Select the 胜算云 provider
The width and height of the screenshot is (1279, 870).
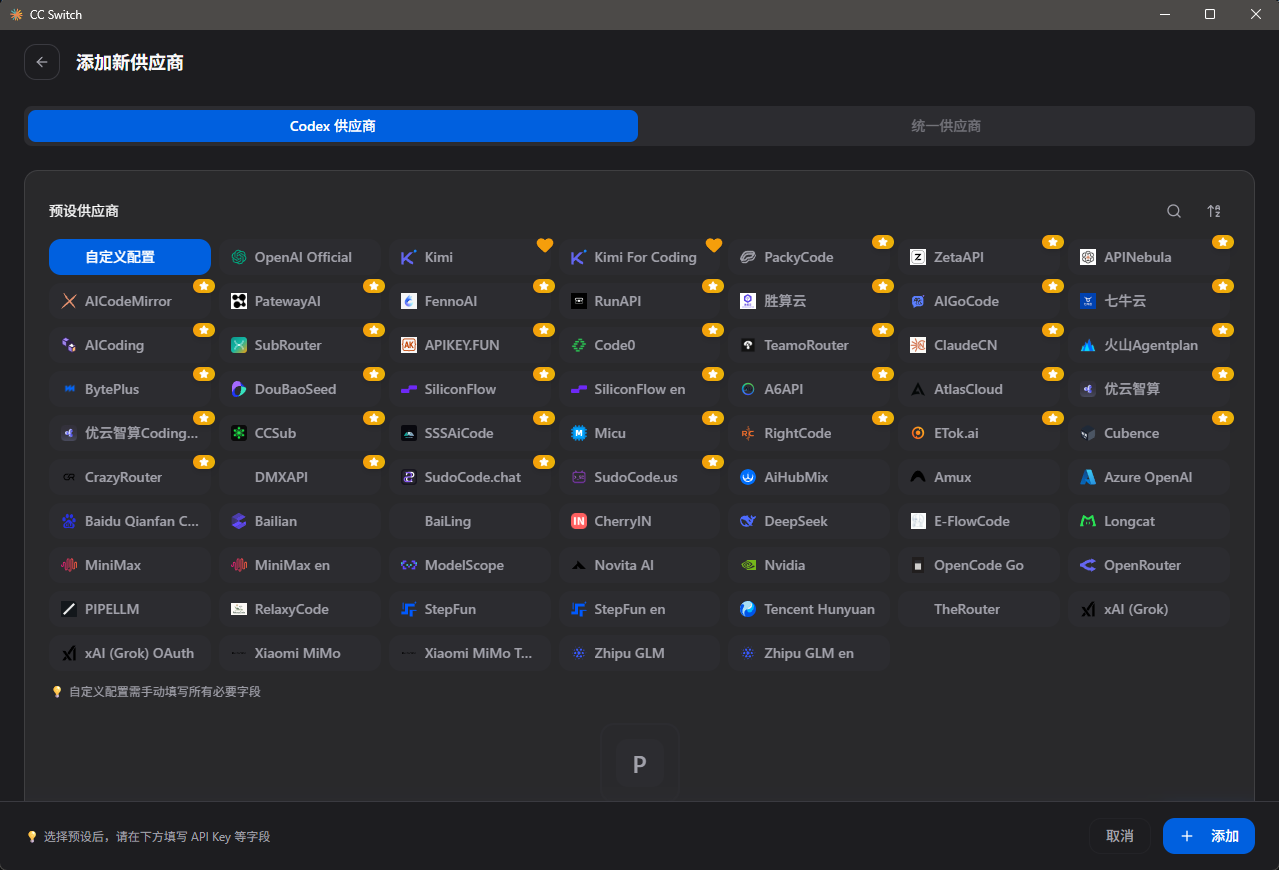click(x=810, y=301)
